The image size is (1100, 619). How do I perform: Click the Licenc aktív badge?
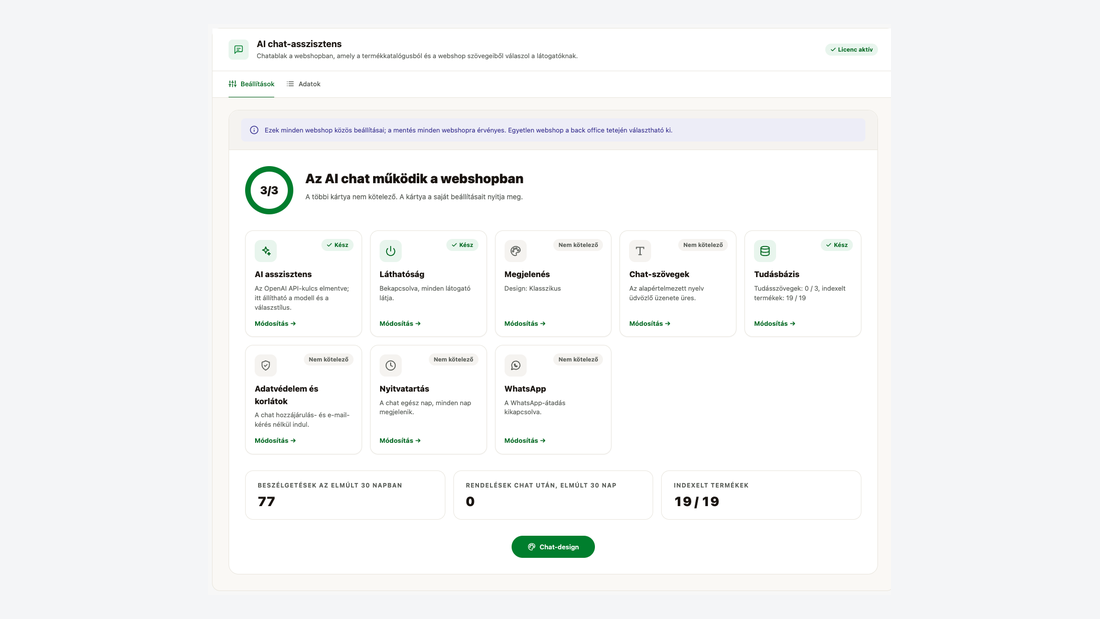click(x=851, y=50)
